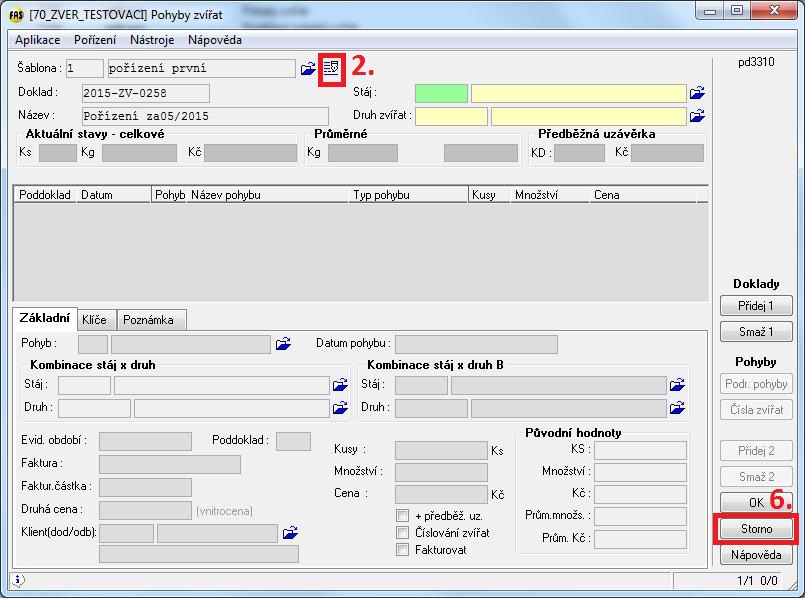Image resolution: width=805 pixels, height=598 pixels.
Task: Open the Aplikace menu
Action: coord(38,40)
